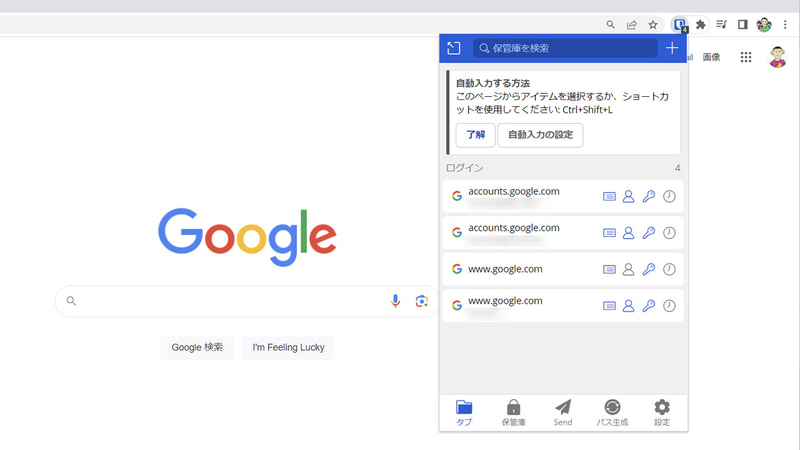Click the Google 検索 button

pos(197,347)
